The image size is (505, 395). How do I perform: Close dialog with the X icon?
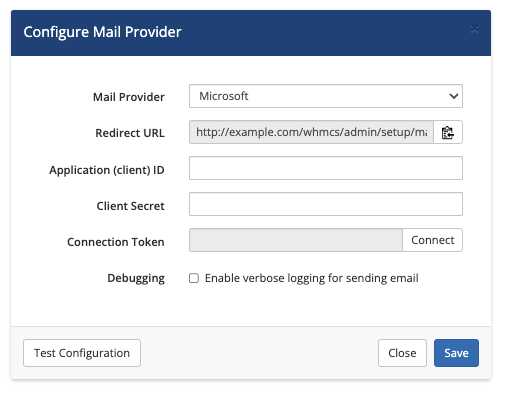[x=474, y=29]
